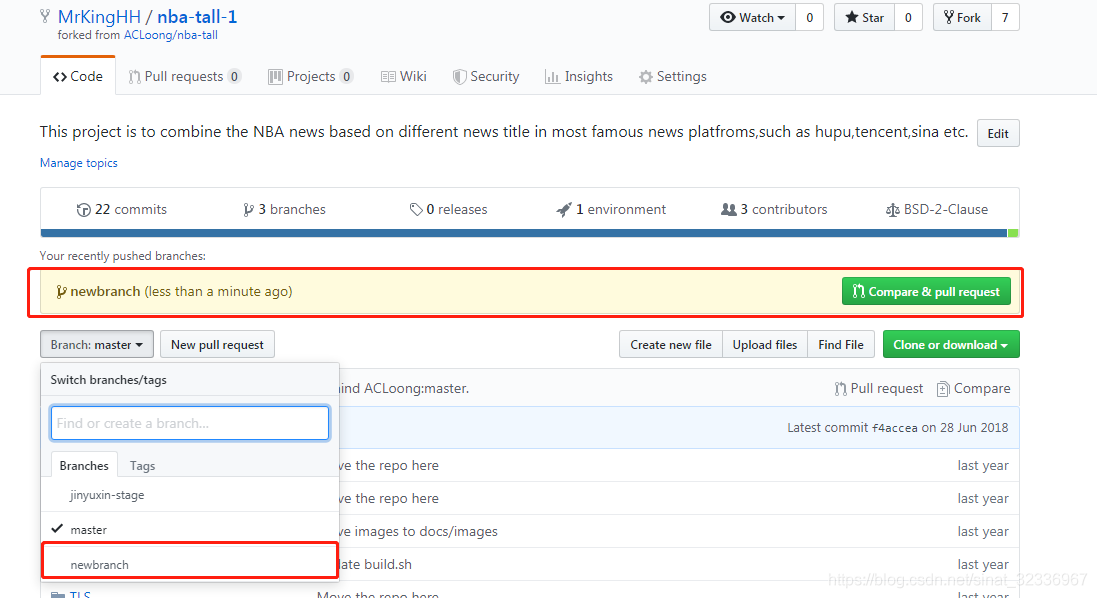This screenshot has width=1097, height=598.
Task: Click the language breakdown color bar
Action: [530, 233]
